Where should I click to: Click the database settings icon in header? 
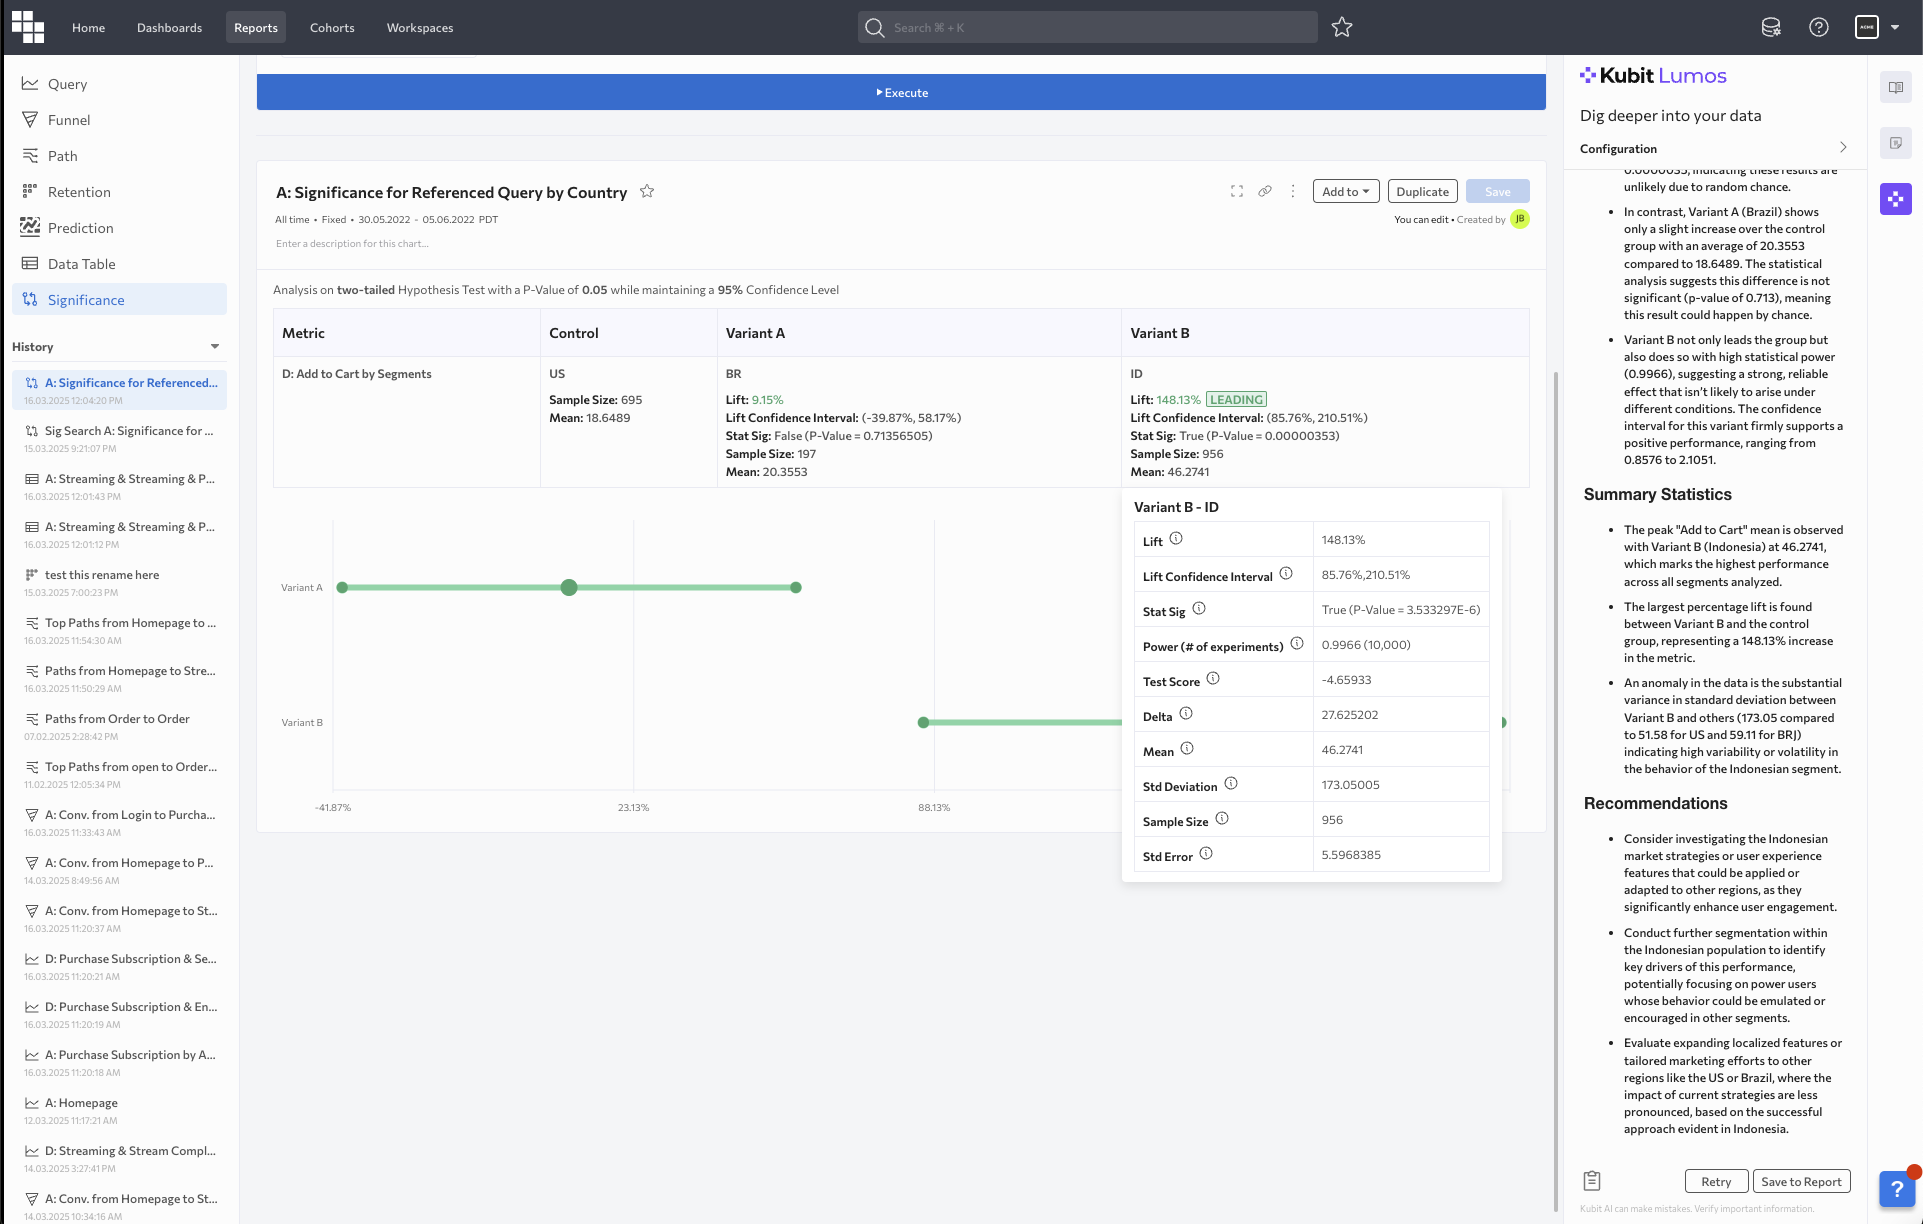coord(1771,28)
